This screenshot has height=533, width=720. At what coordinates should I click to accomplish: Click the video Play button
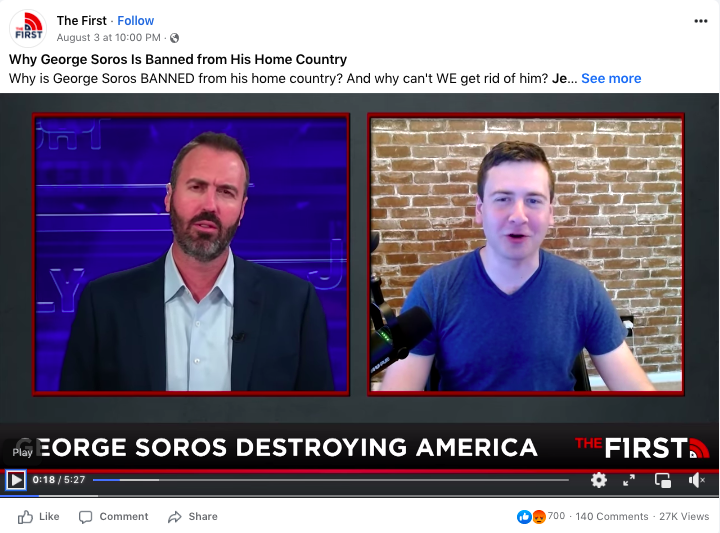16,480
